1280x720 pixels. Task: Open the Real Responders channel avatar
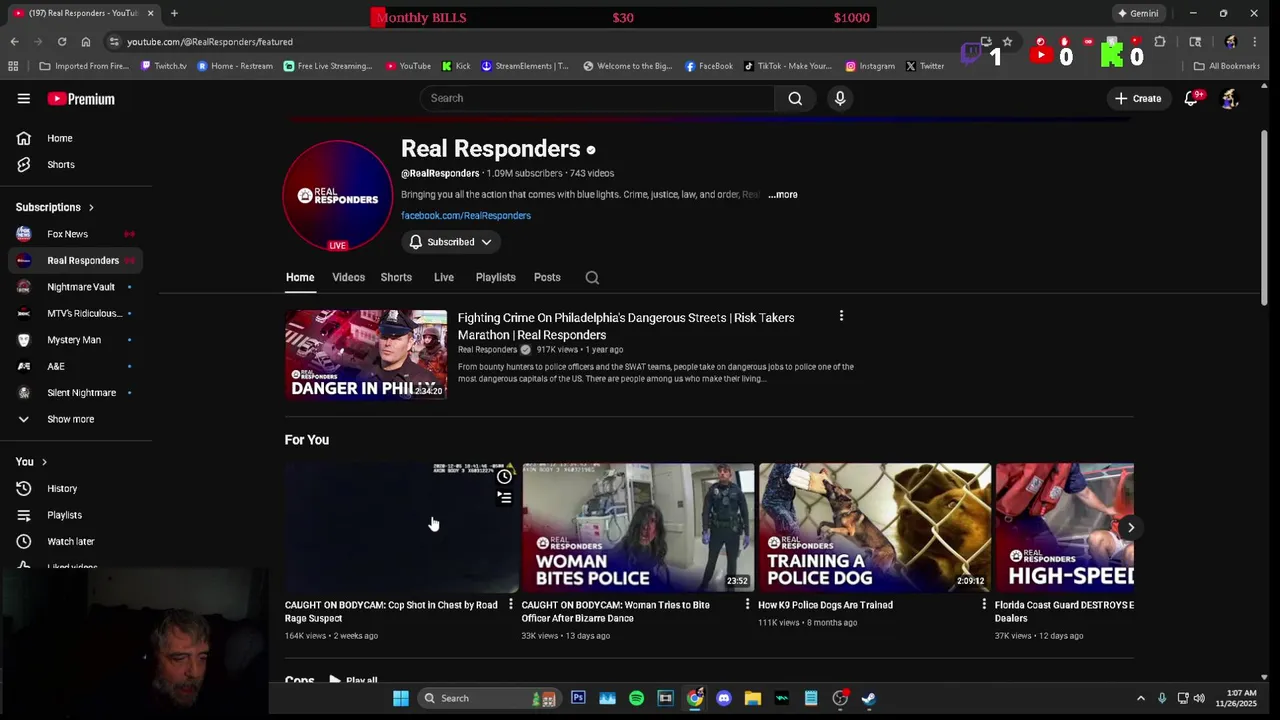click(x=338, y=195)
